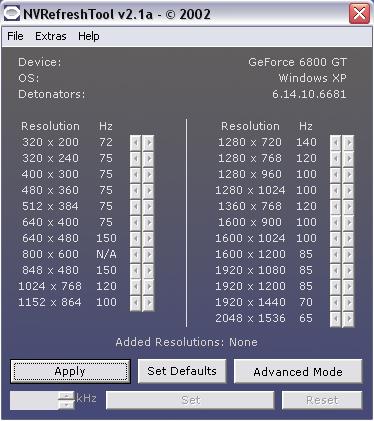374x421 pixels.
Task: Raise refresh rate of 1600 x 900
Action: point(348,223)
